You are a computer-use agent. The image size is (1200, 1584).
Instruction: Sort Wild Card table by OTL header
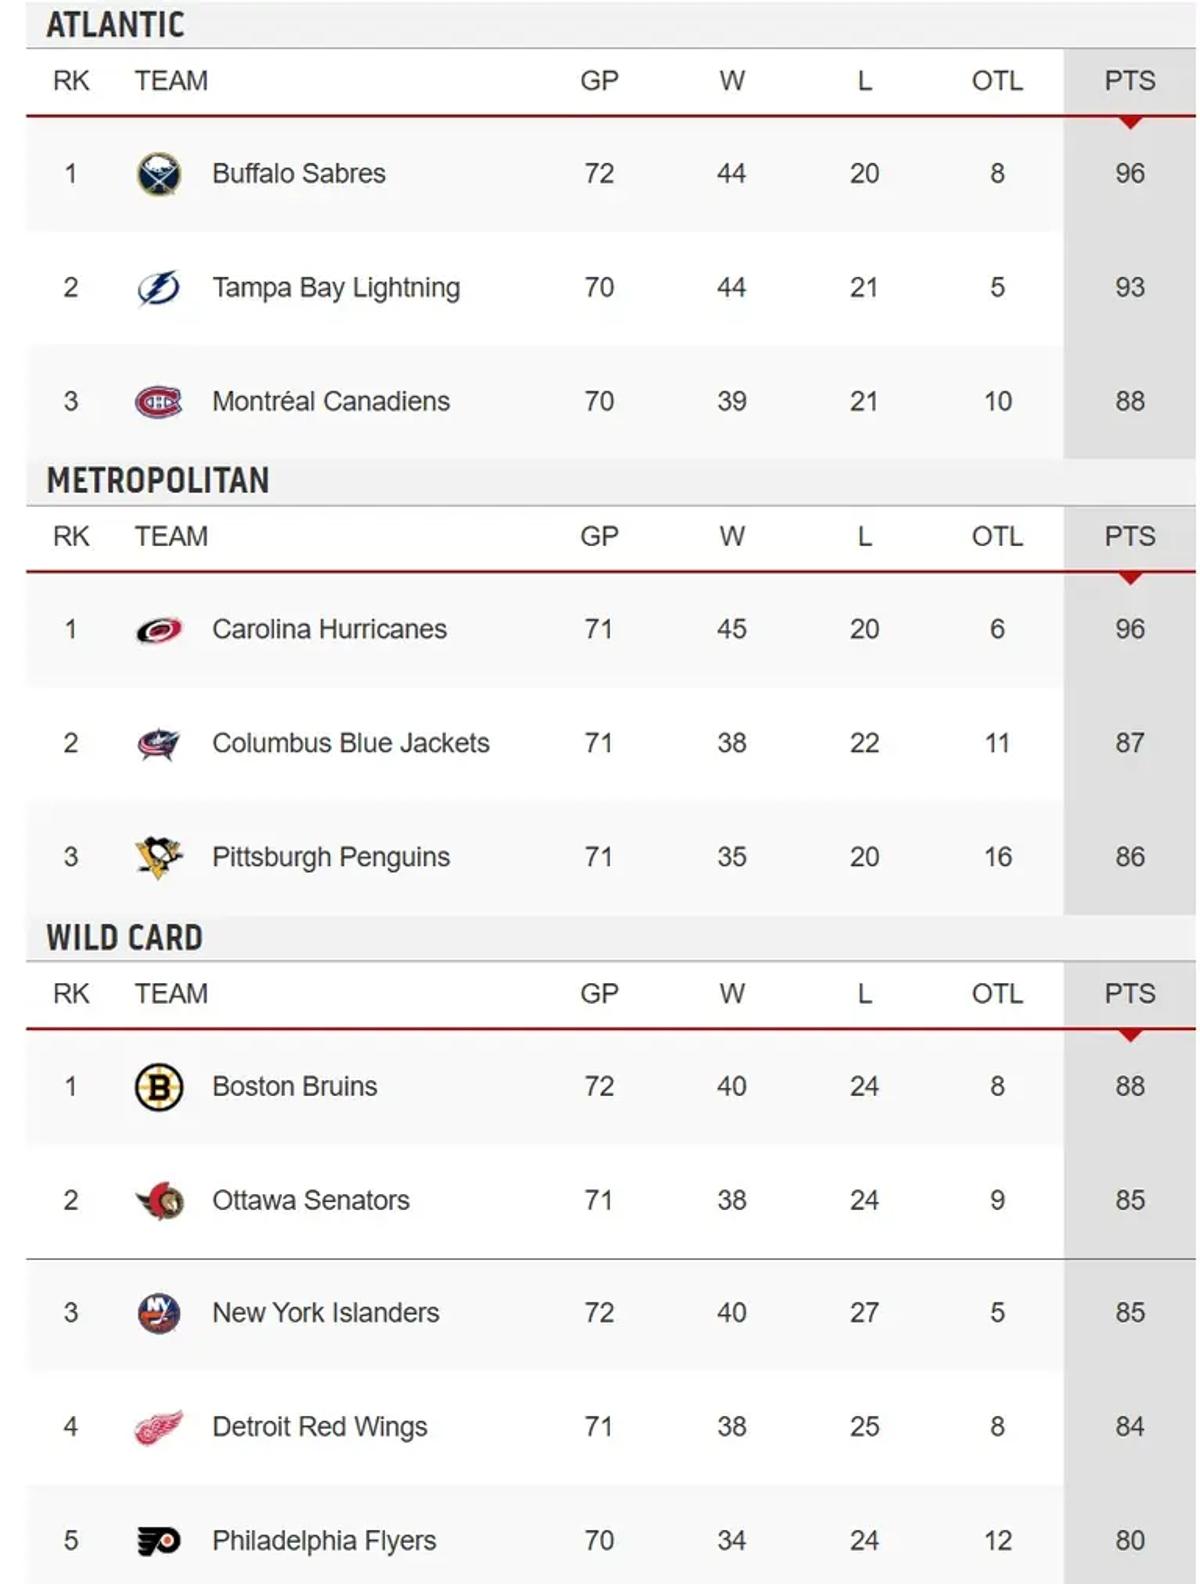point(996,994)
